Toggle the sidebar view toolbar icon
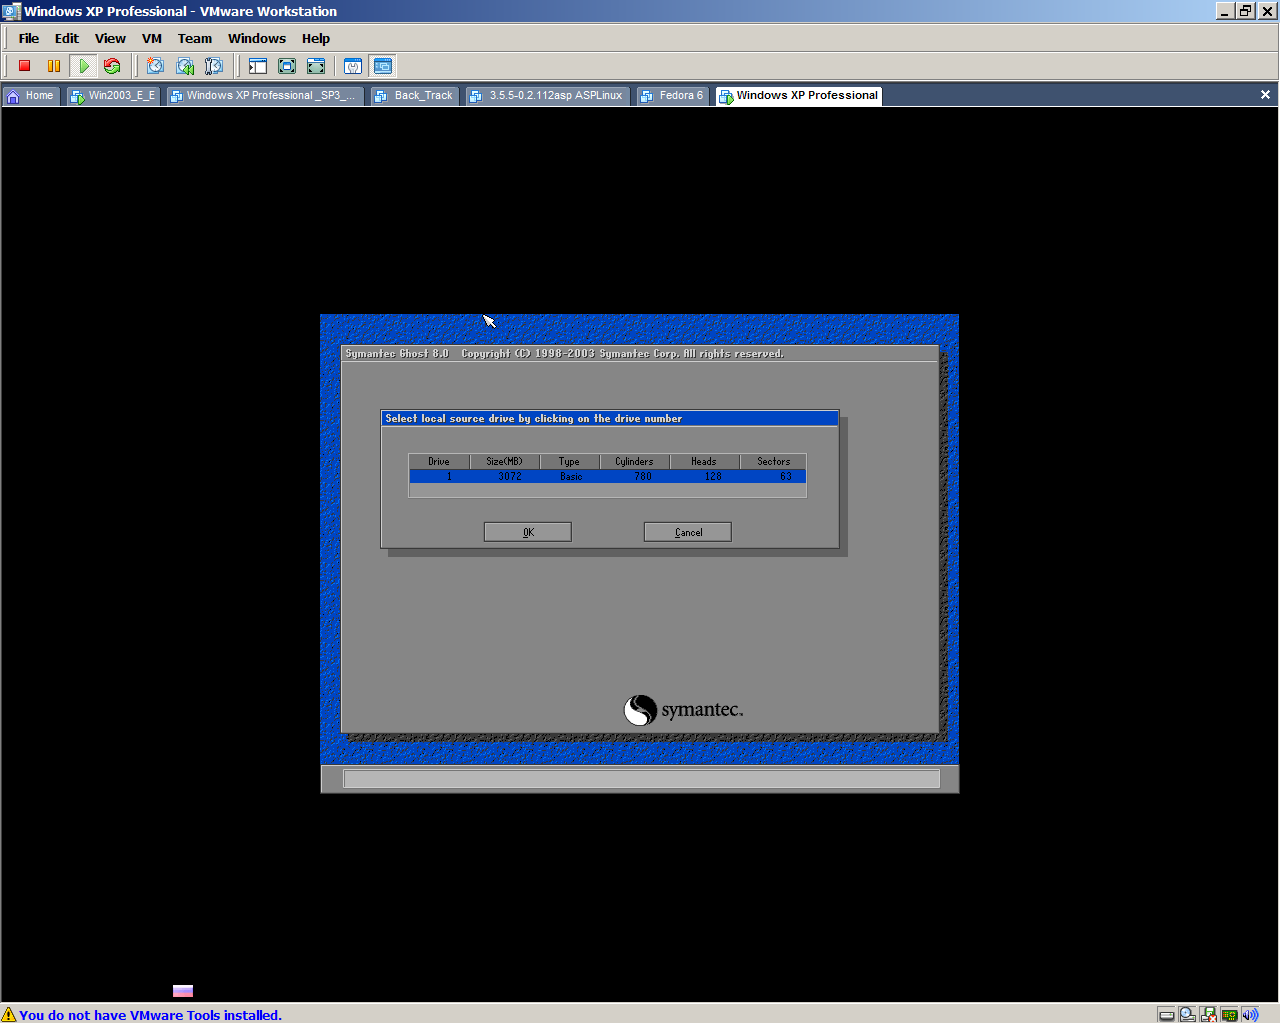 tap(258, 66)
